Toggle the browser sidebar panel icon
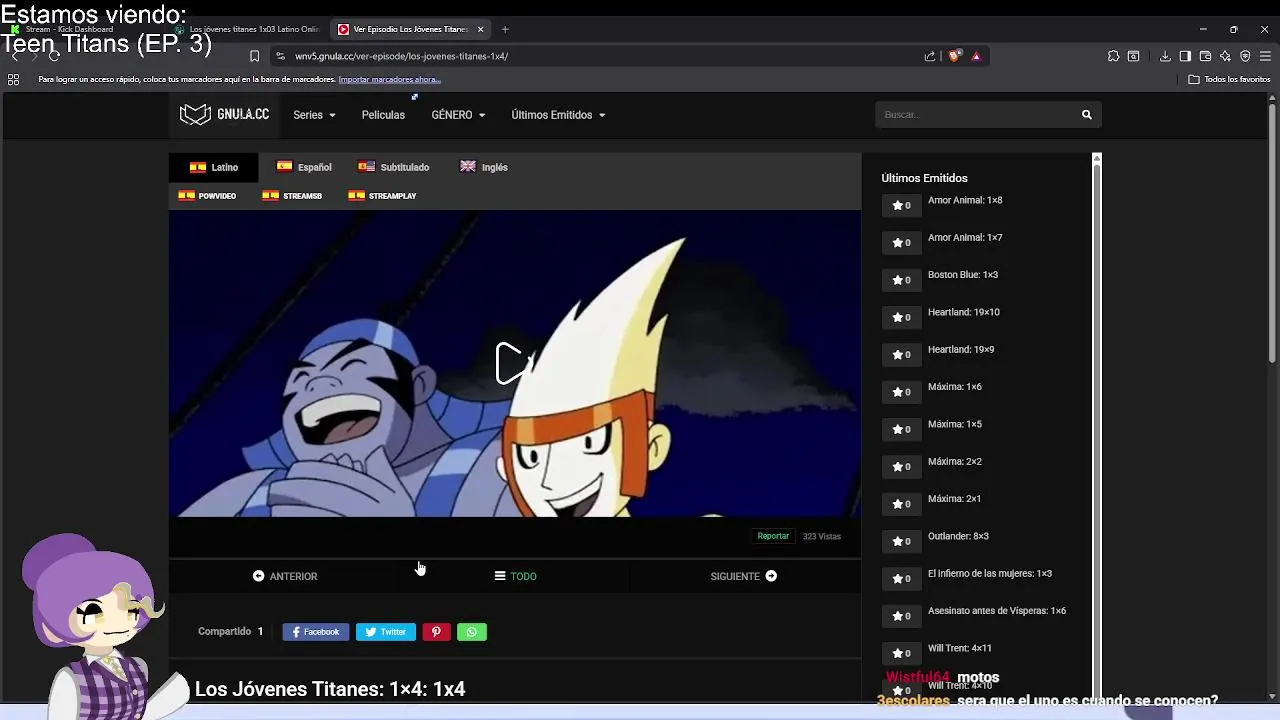This screenshot has height=720, width=1280. [x=1185, y=56]
